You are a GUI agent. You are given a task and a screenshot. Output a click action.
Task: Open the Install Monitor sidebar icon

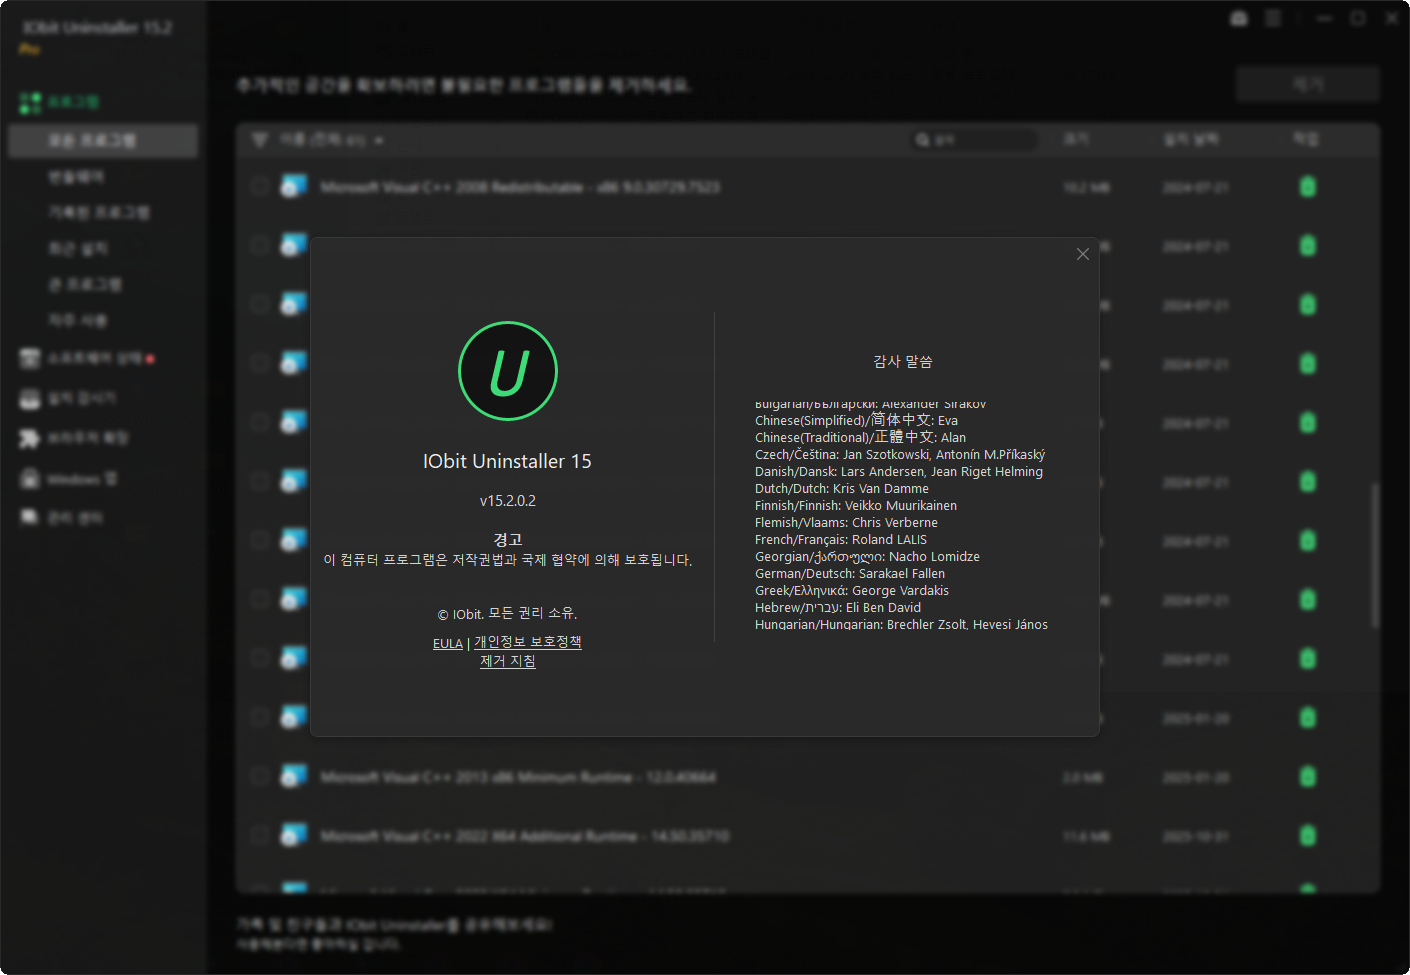click(x=30, y=398)
